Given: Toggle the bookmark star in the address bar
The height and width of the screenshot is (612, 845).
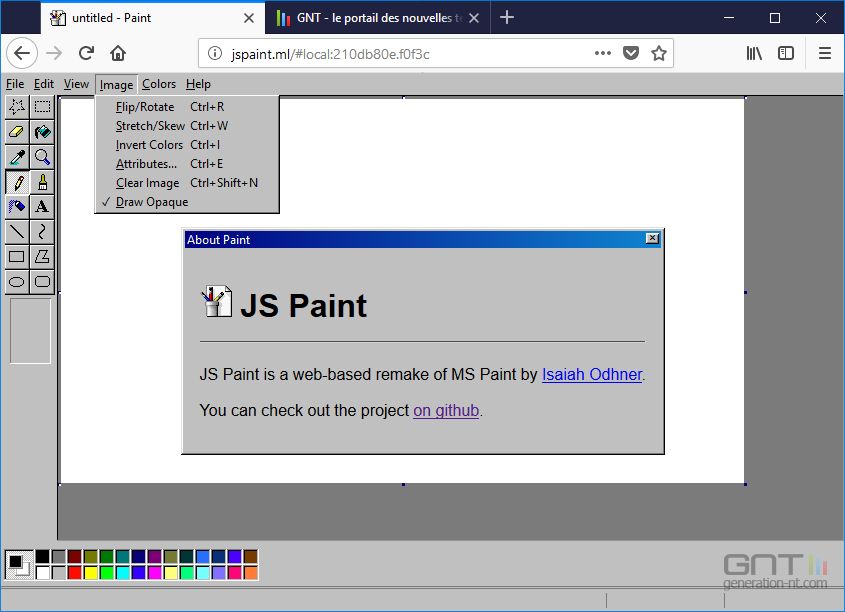Looking at the screenshot, I should click(x=659, y=53).
